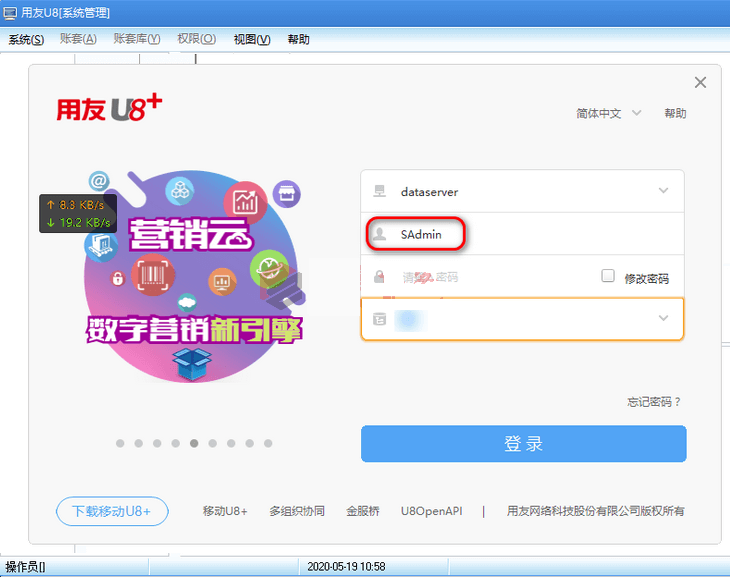Screen dimensions: 730x577
Task: Open the 帮助 menu in menu bar
Action: (298, 40)
